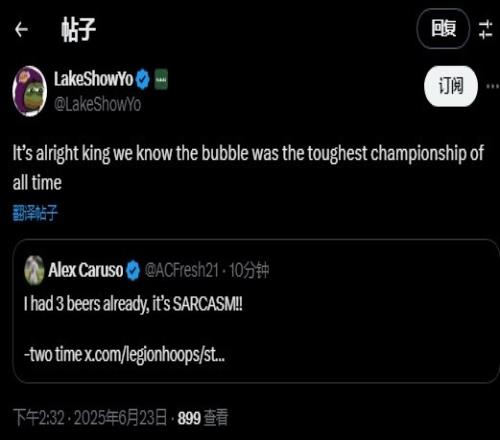Open the quoted SARCASM post text
Screen dimensions: 500x440
133,304
